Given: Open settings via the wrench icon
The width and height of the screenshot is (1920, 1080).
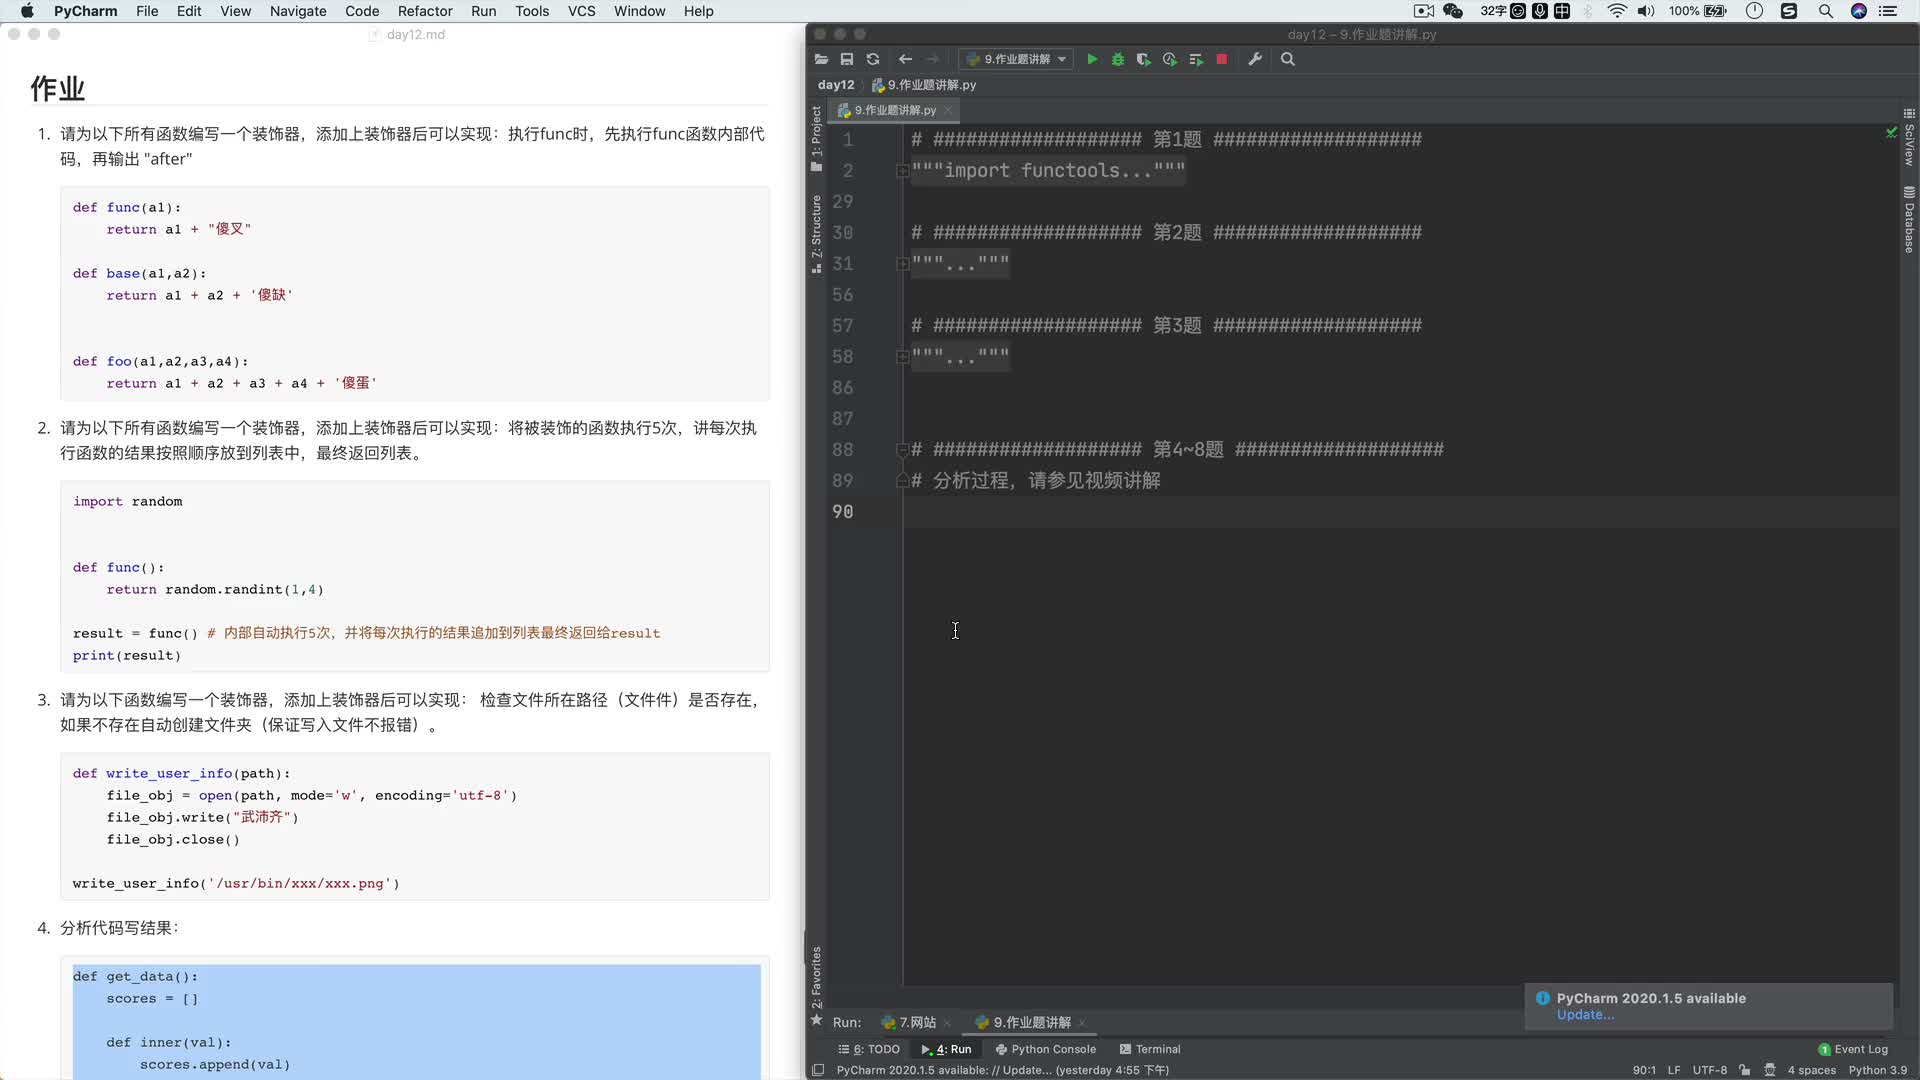Looking at the screenshot, I should [x=1255, y=59].
